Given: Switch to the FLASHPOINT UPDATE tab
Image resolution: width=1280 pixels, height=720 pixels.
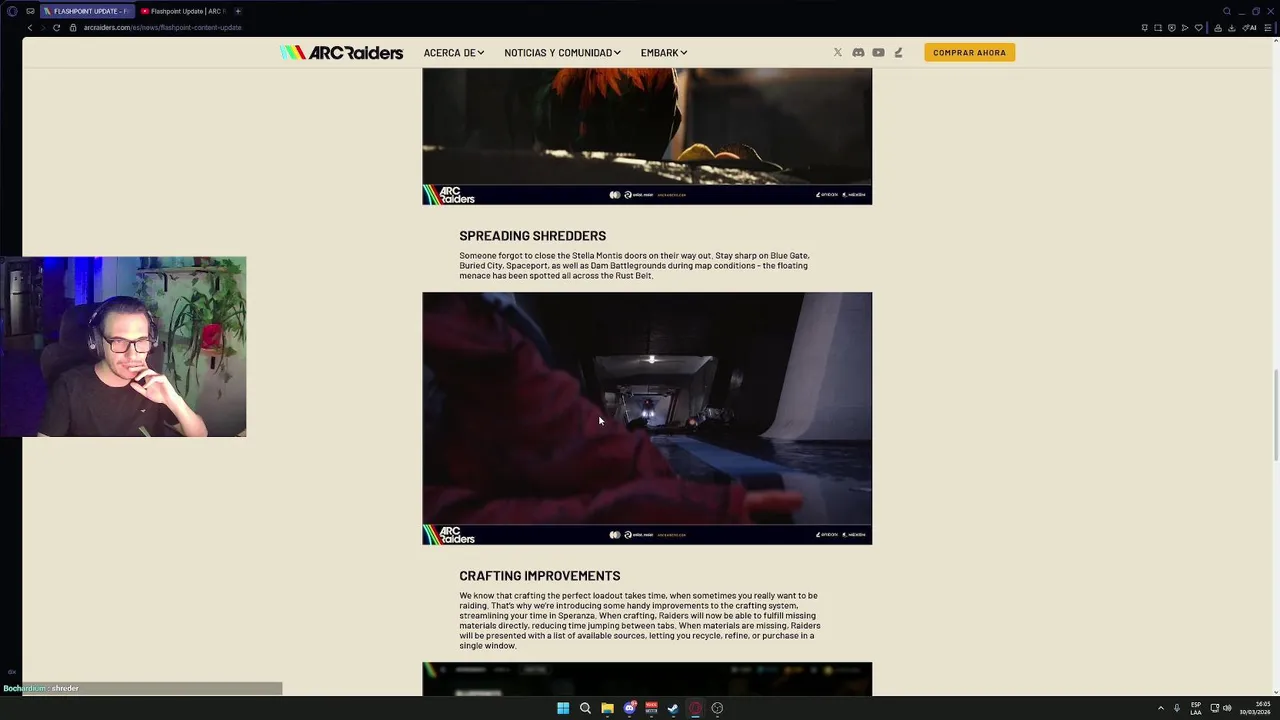Looking at the screenshot, I should (x=87, y=11).
